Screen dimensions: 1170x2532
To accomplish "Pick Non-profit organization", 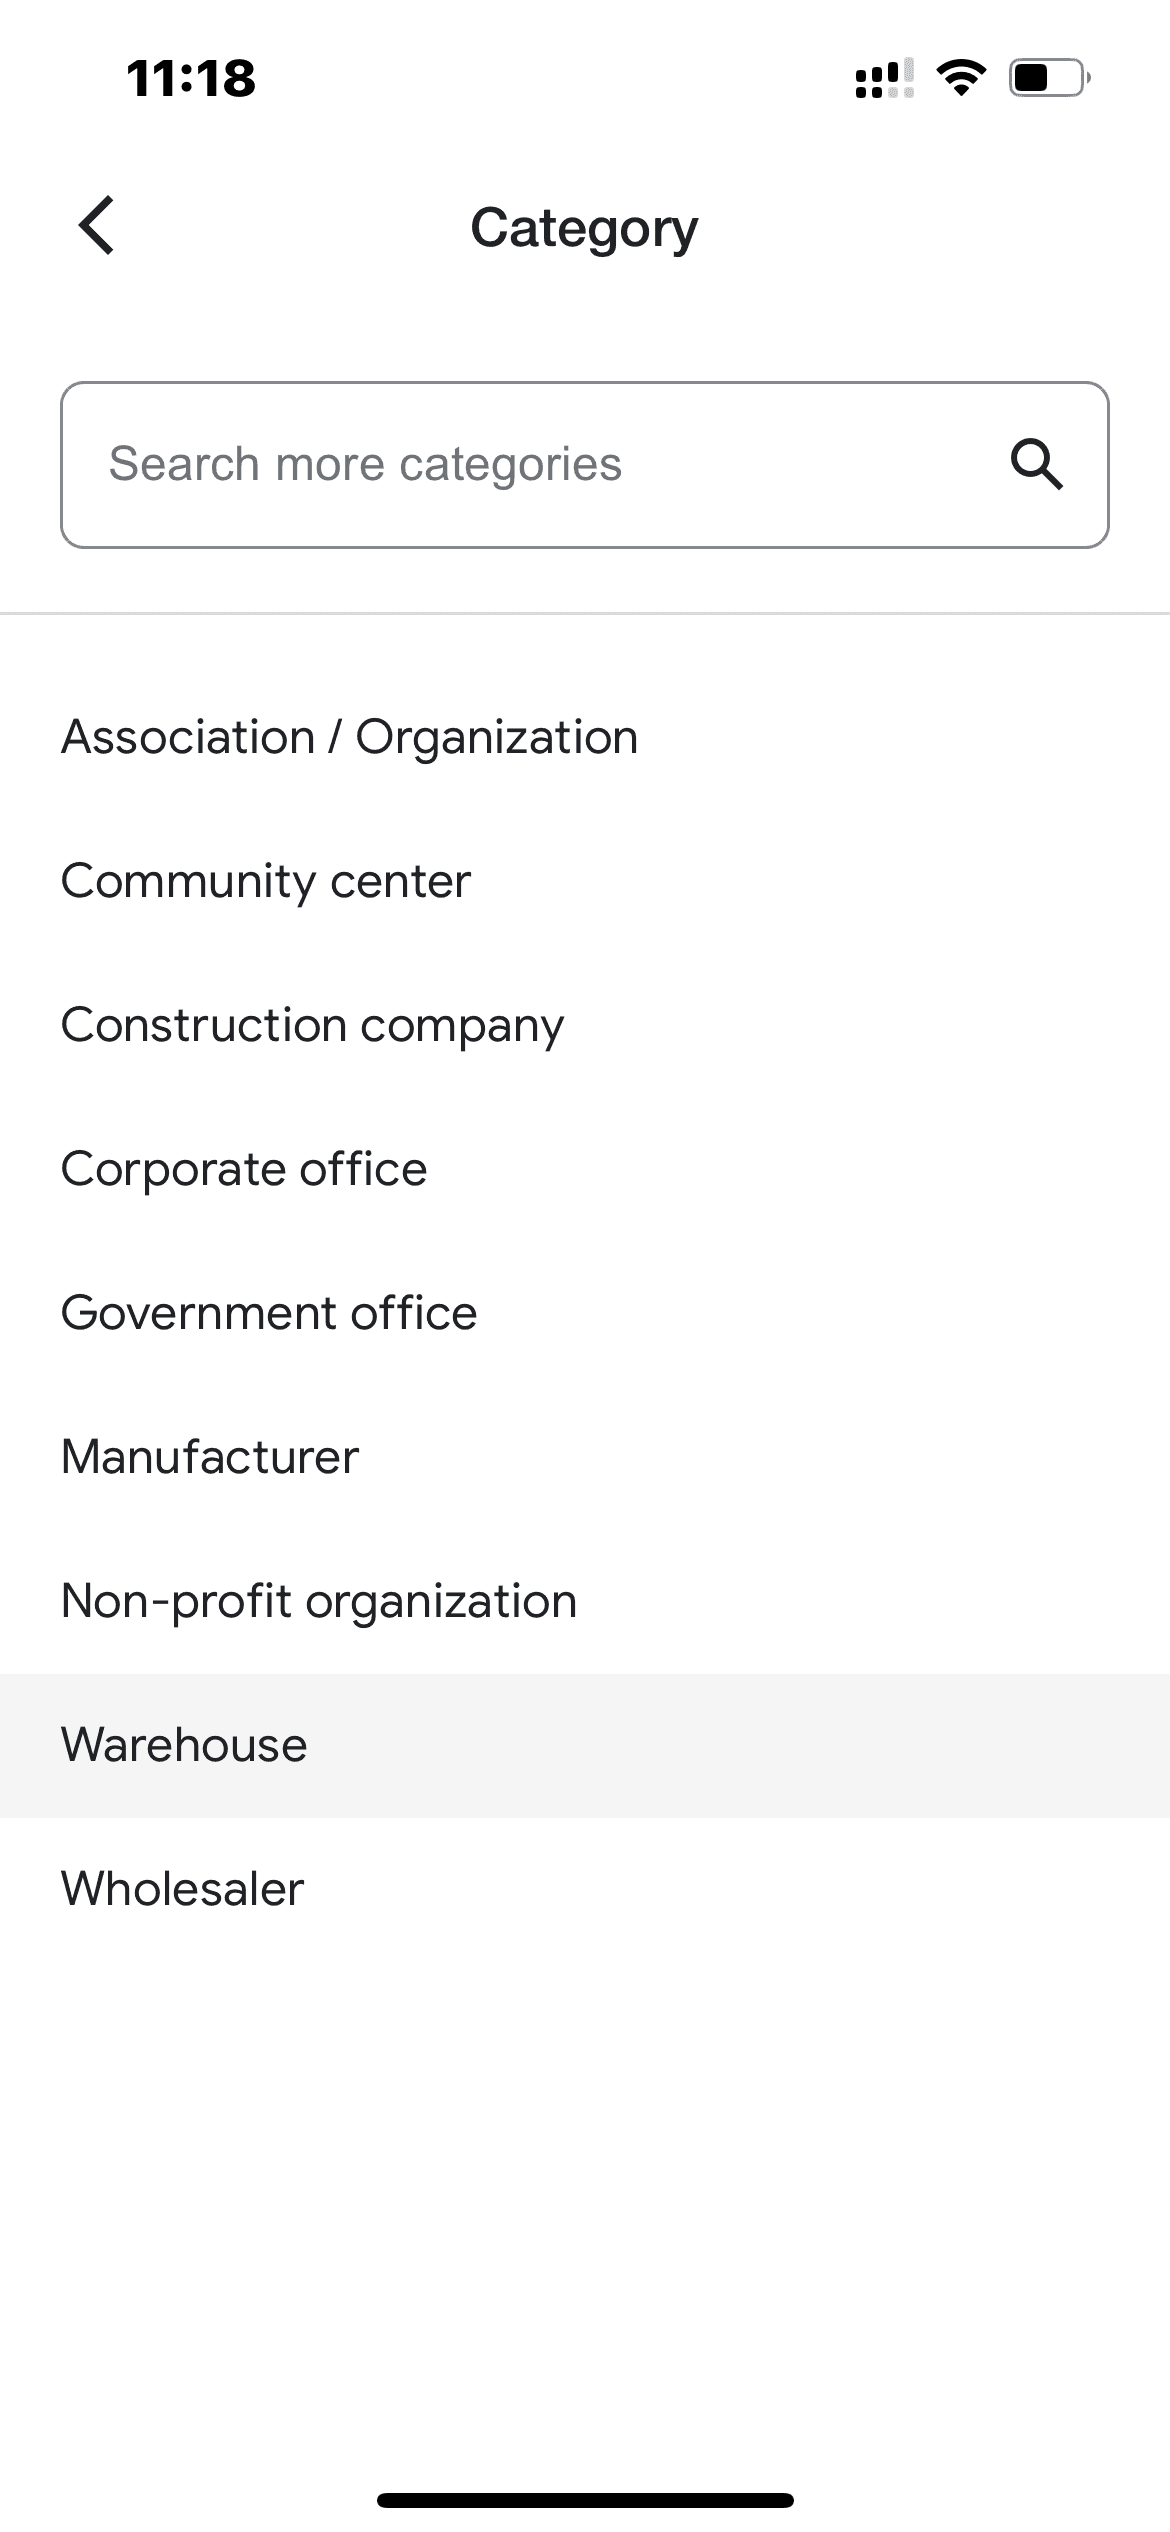I will pos(318,1600).
